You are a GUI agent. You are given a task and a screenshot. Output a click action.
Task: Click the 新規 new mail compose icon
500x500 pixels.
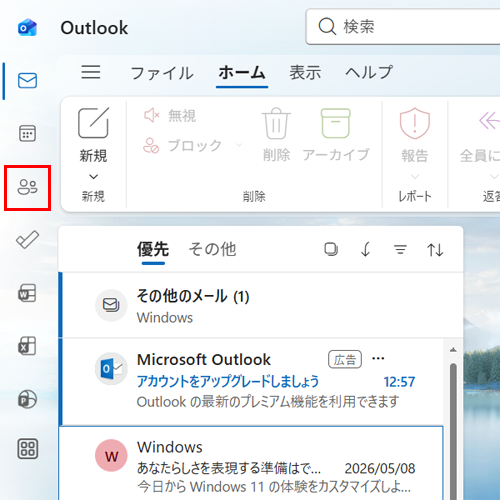[94, 123]
